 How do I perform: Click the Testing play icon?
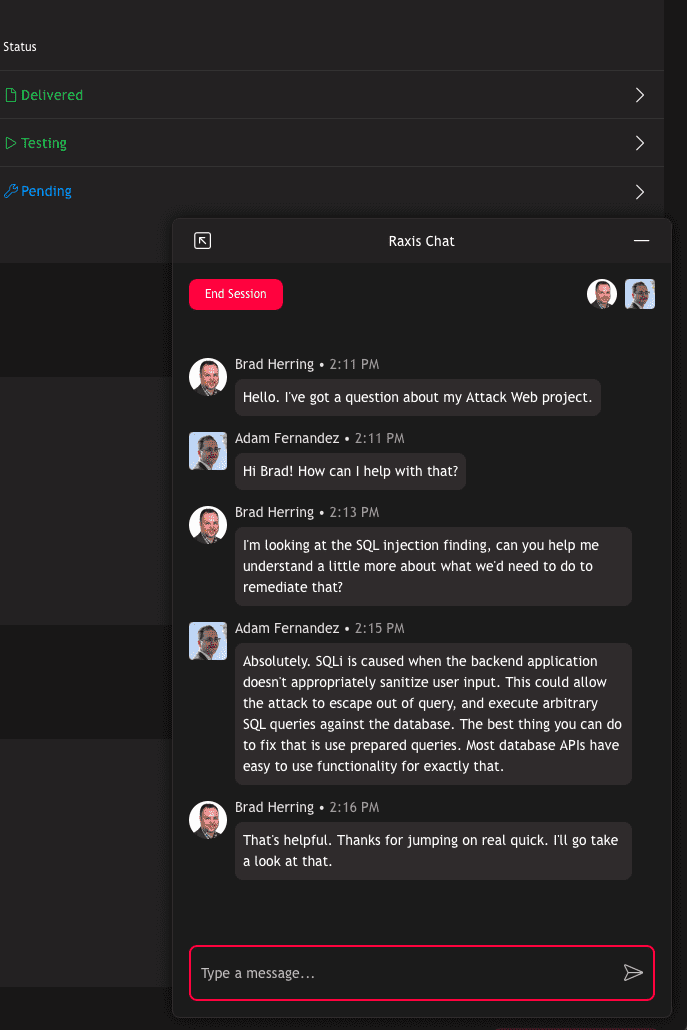click(x=11, y=144)
